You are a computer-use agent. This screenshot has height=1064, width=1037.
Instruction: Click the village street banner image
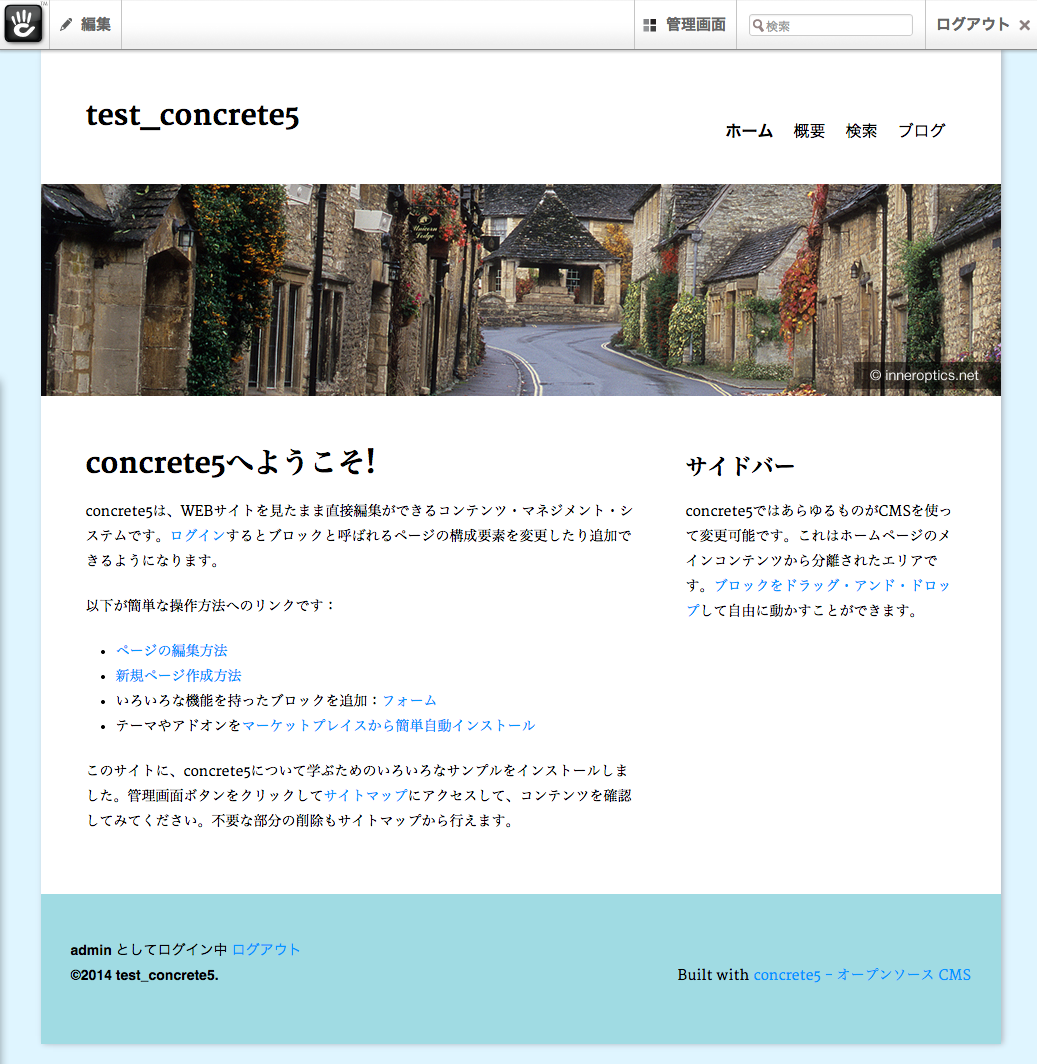point(521,290)
